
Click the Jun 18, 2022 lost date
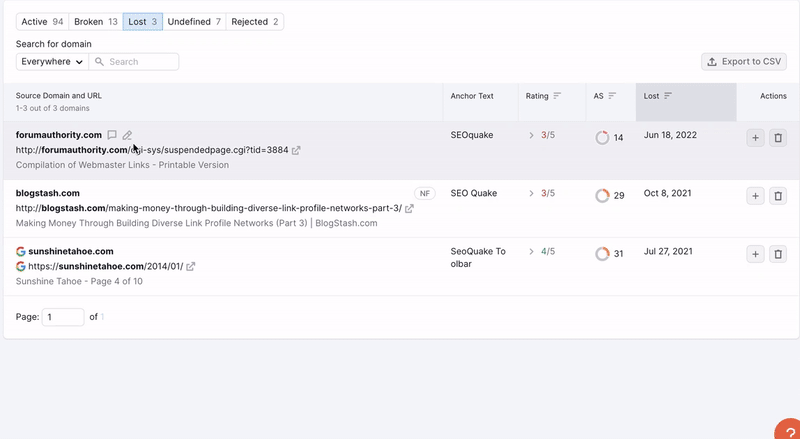point(670,135)
